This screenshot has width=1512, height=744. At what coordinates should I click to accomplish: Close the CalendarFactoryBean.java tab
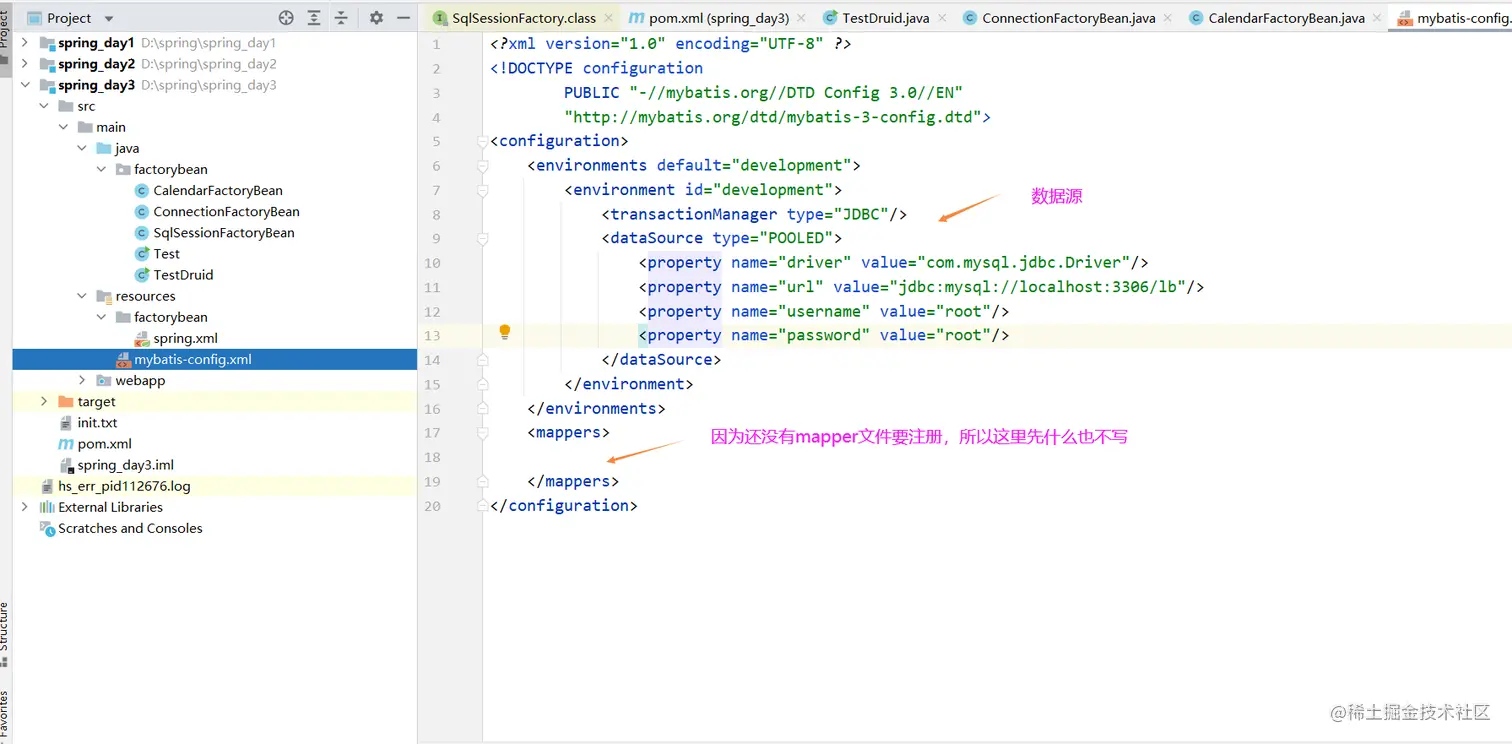coord(1378,18)
